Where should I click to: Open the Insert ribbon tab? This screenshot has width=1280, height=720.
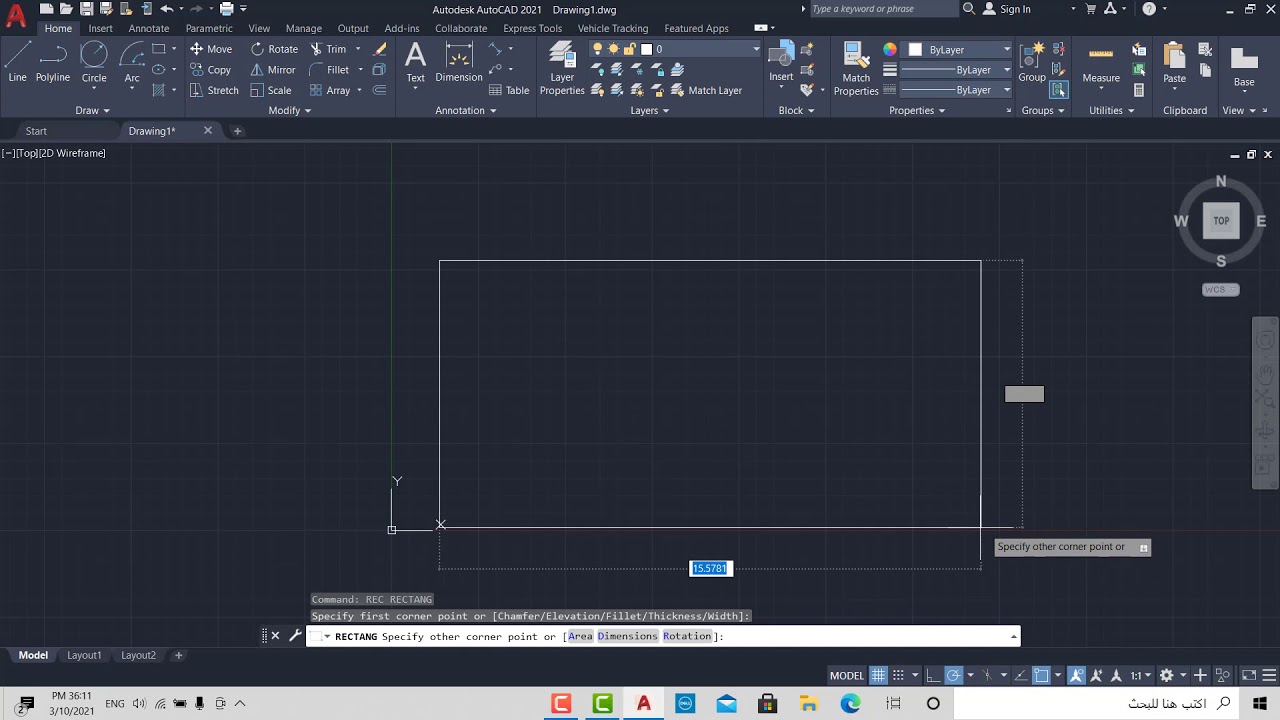100,28
